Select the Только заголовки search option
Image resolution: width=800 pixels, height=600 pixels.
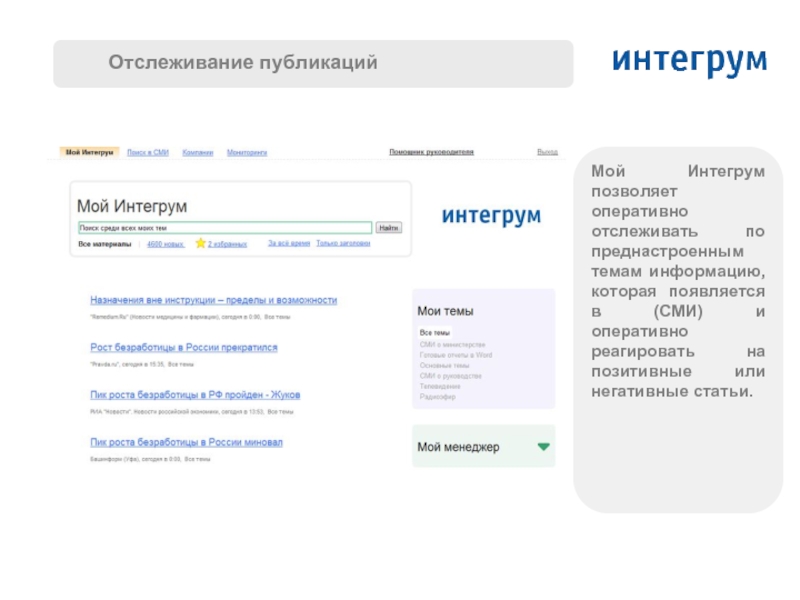[343, 243]
